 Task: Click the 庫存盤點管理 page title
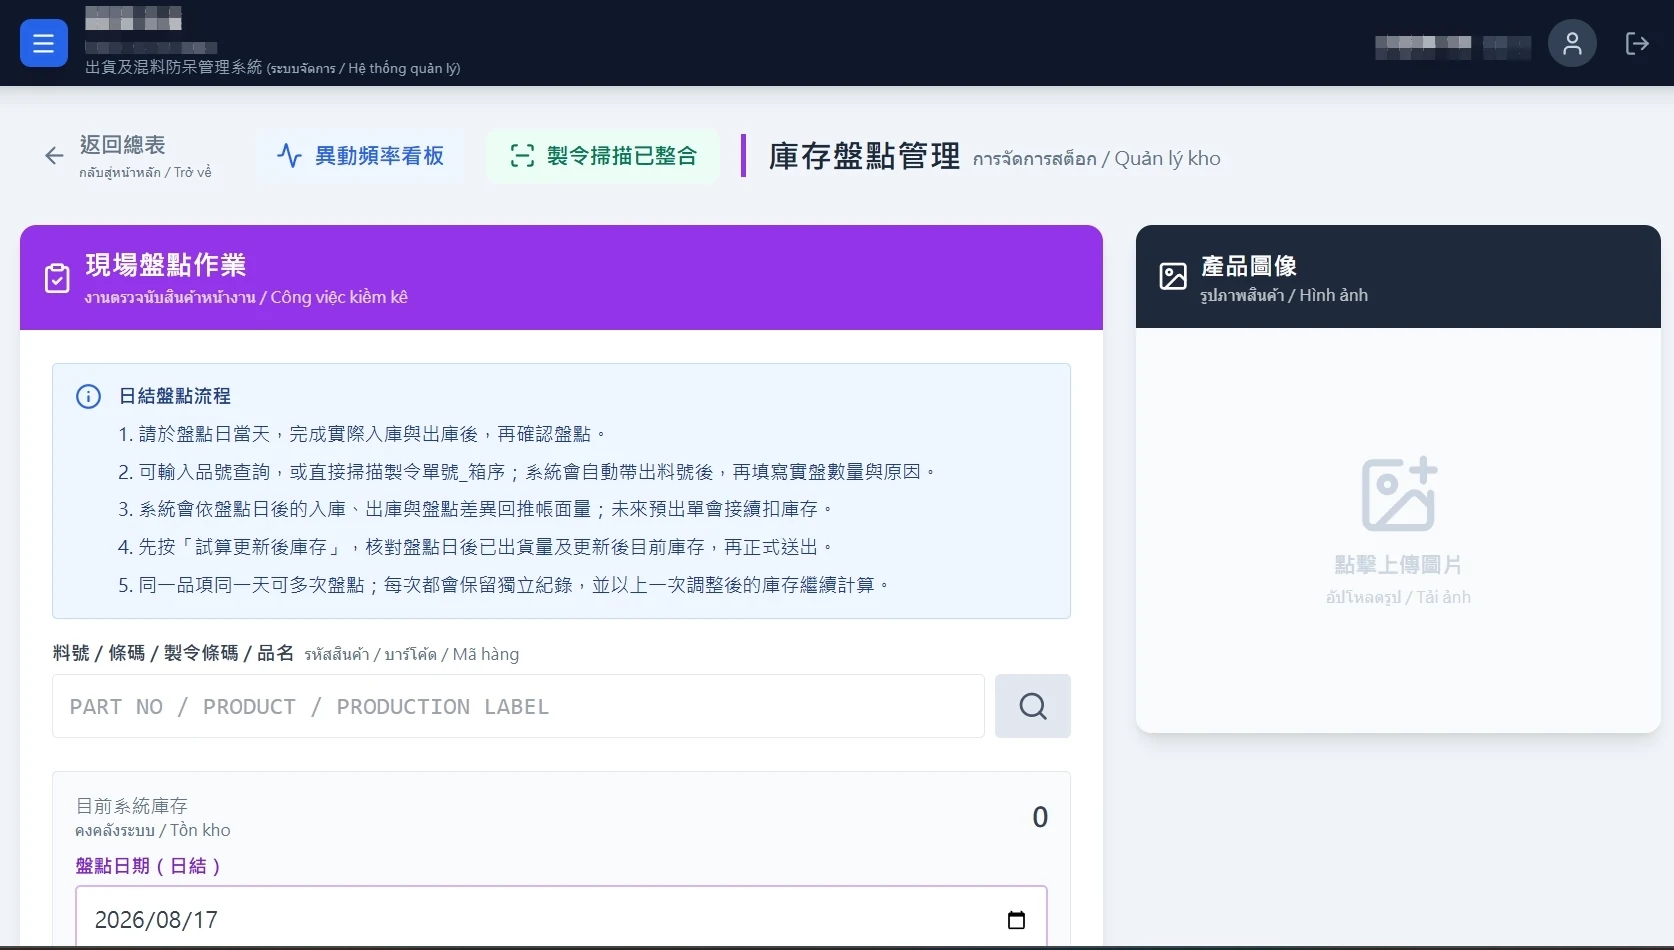pos(864,156)
